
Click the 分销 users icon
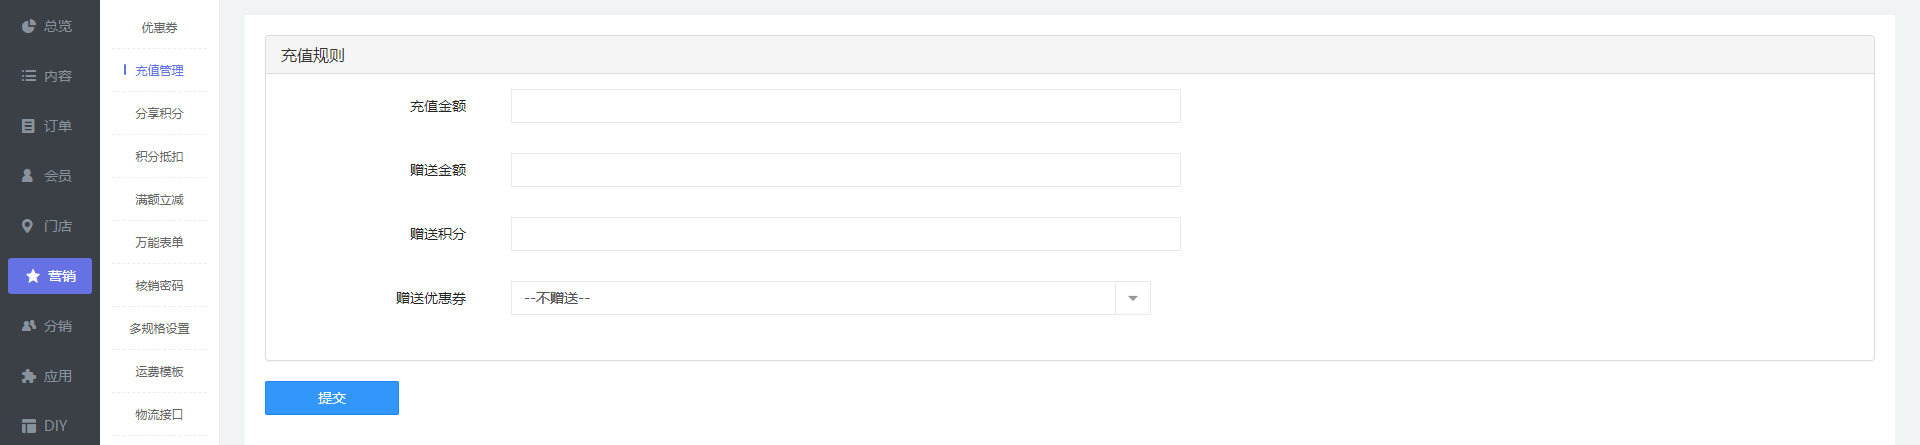[29, 326]
